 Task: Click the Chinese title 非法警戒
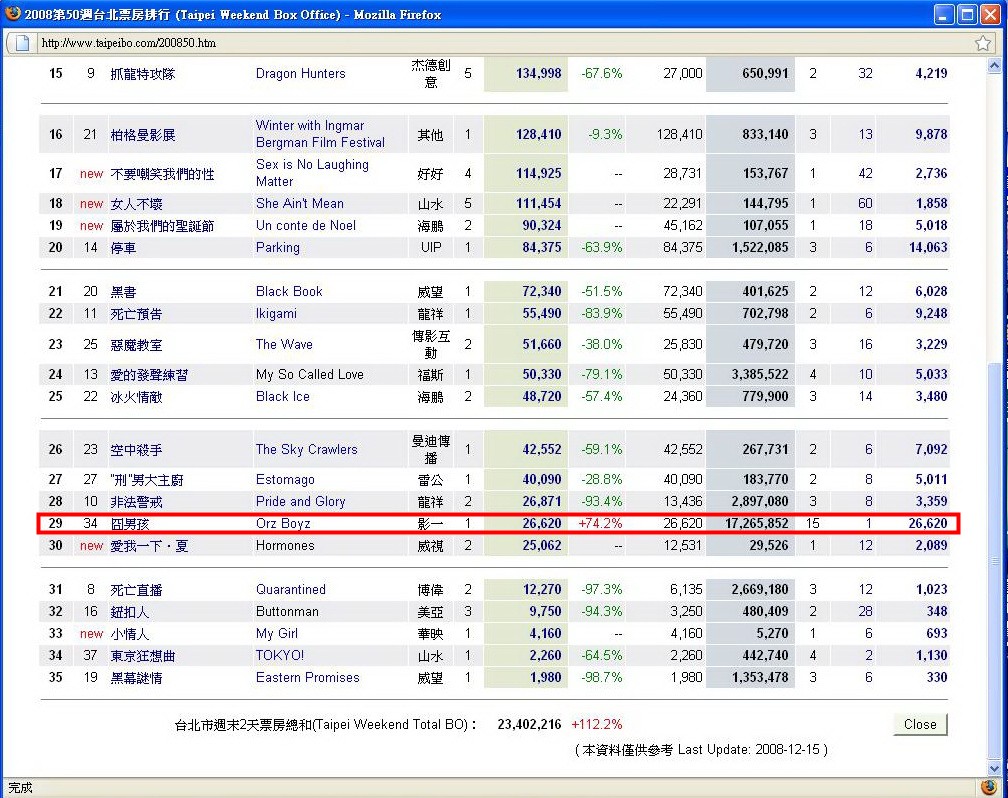coord(136,502)
